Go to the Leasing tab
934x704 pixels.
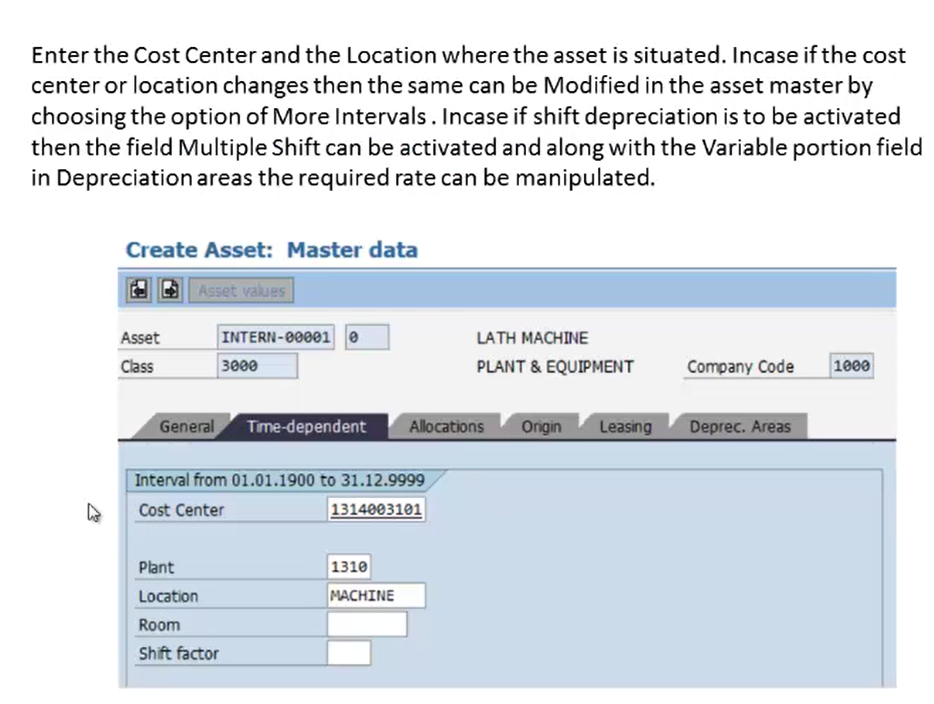(625, 426)
